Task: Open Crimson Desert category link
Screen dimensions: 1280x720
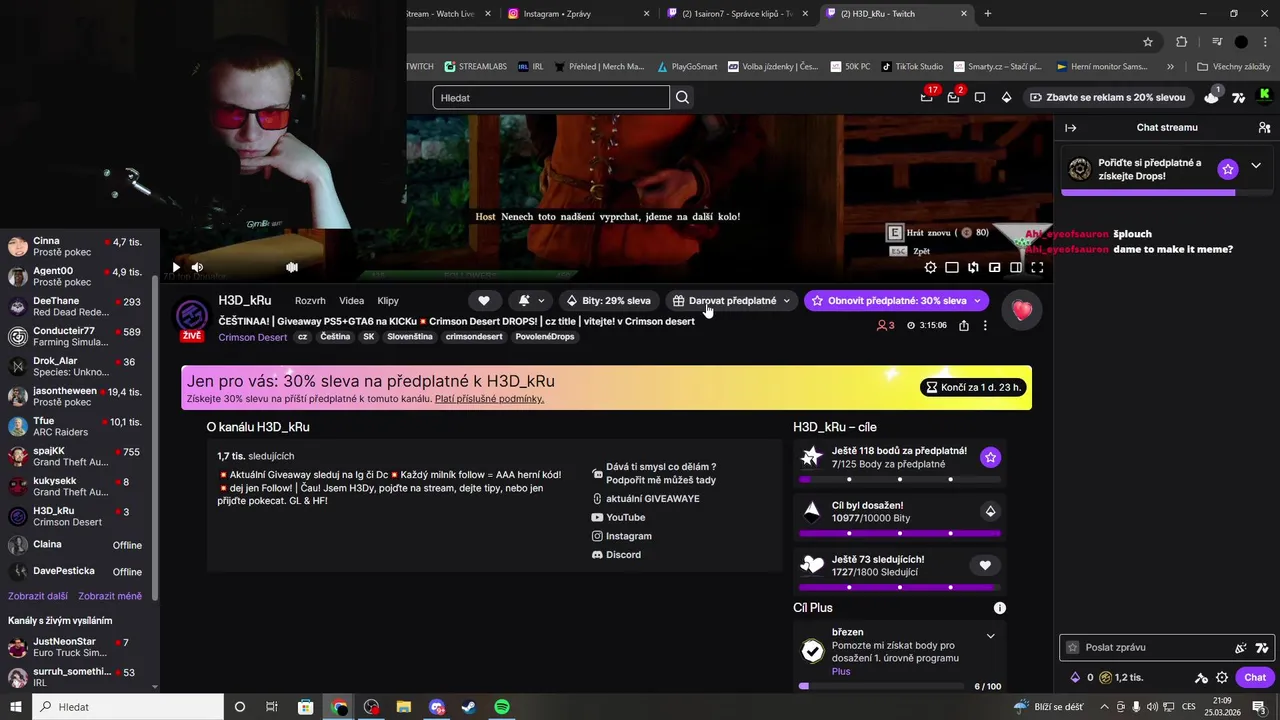Action: [253, 337]
